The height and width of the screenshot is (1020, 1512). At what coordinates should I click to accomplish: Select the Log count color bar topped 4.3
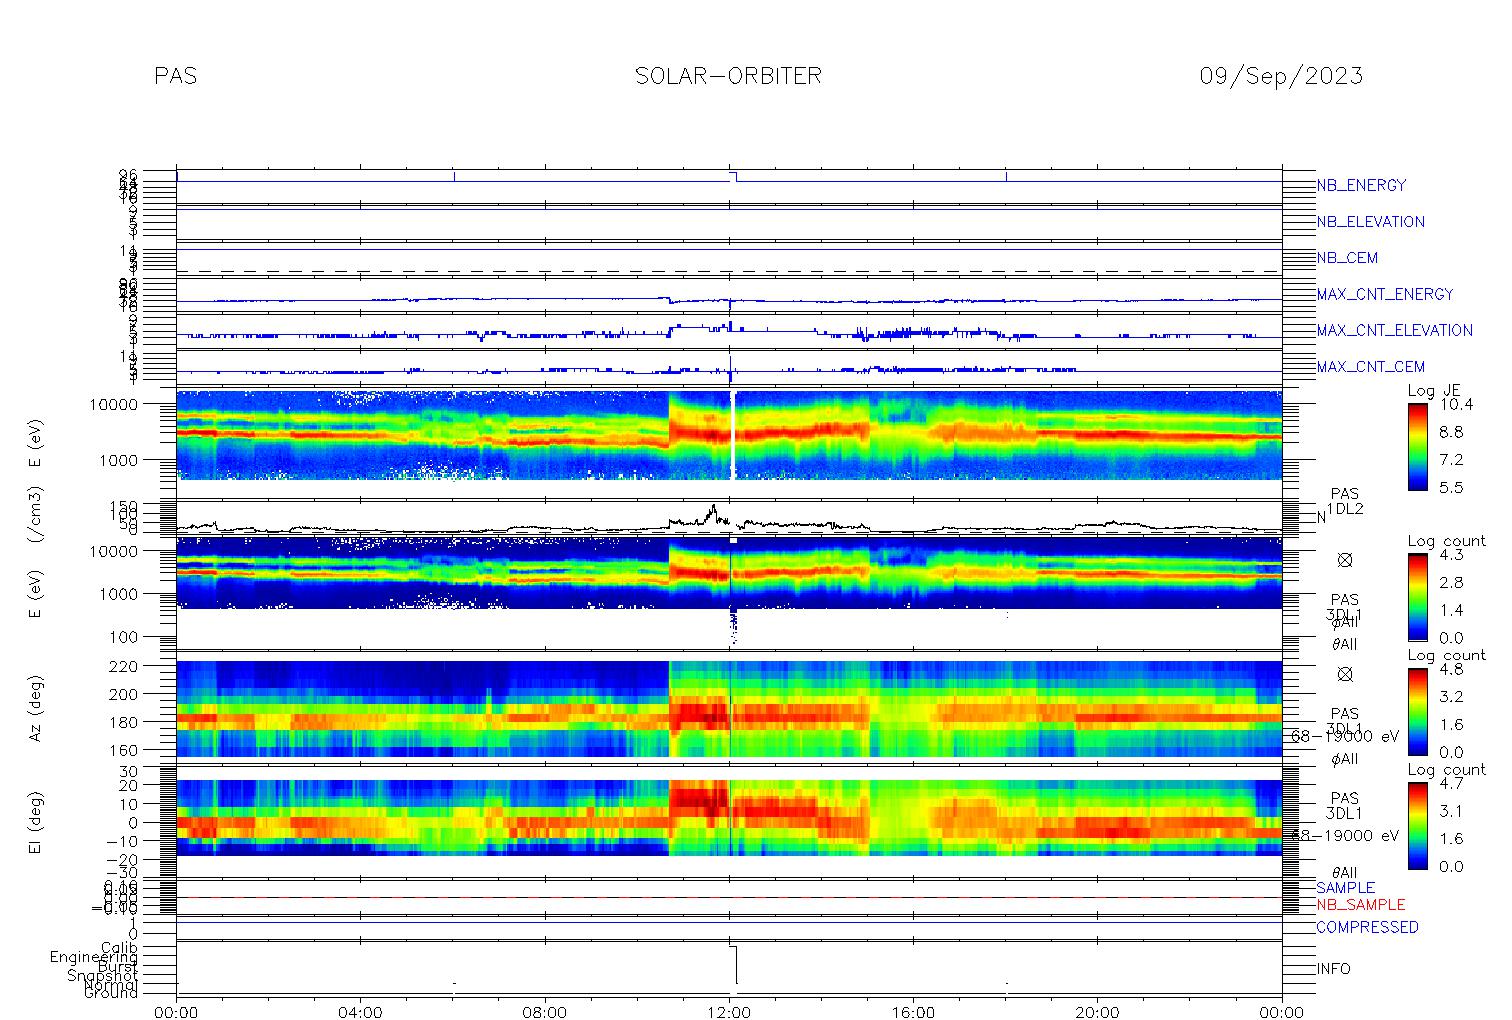pyautogui.click(x=1417, y=596)
